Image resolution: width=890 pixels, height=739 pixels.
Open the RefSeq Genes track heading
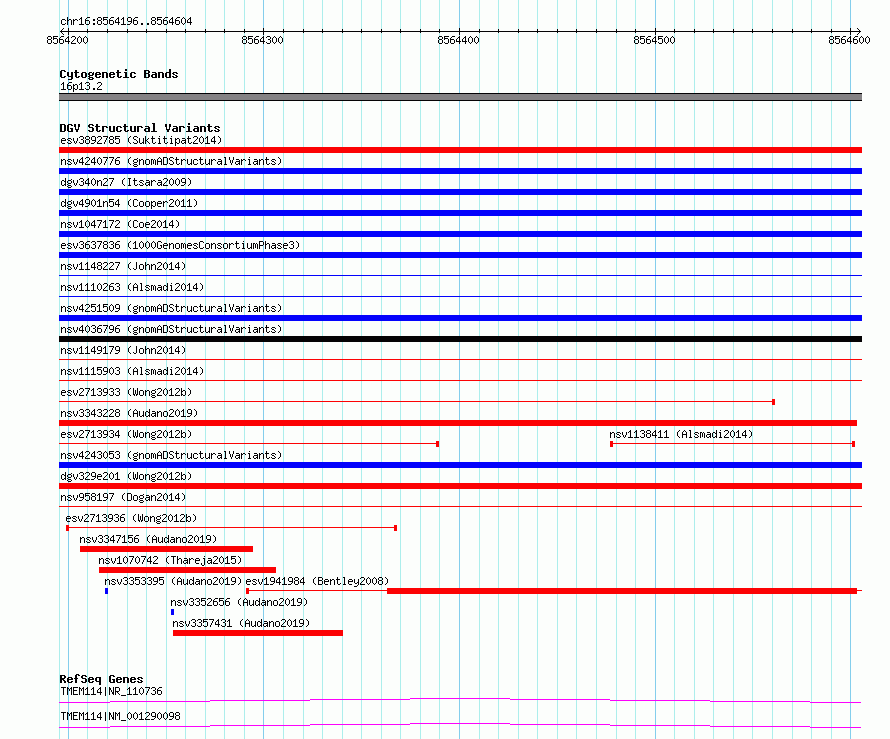pos(101,679)
